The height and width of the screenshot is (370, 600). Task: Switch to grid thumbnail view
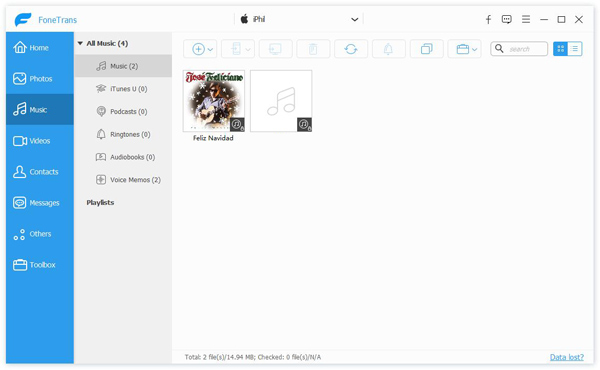click(561, 49)
